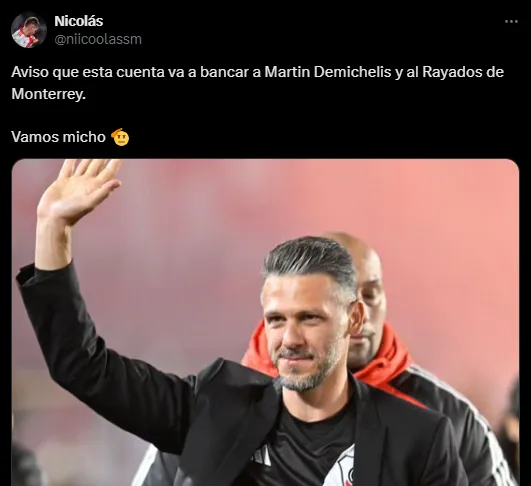Click the words Martin Demichelis in tweet
This screenshot has width=531, height=486.
(x=327, y=72)
